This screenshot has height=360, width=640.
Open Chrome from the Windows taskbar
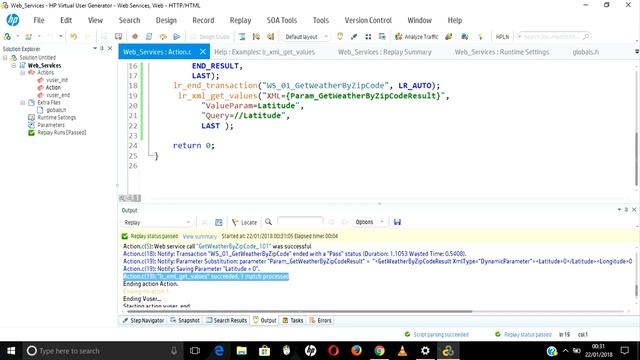pyautogui.click(x=379, y=351)
